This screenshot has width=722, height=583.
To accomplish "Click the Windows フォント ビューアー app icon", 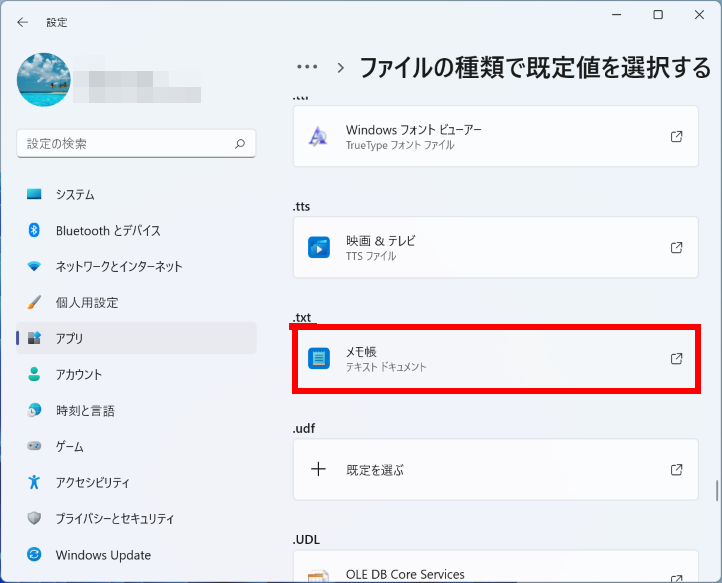I will 319,136.
